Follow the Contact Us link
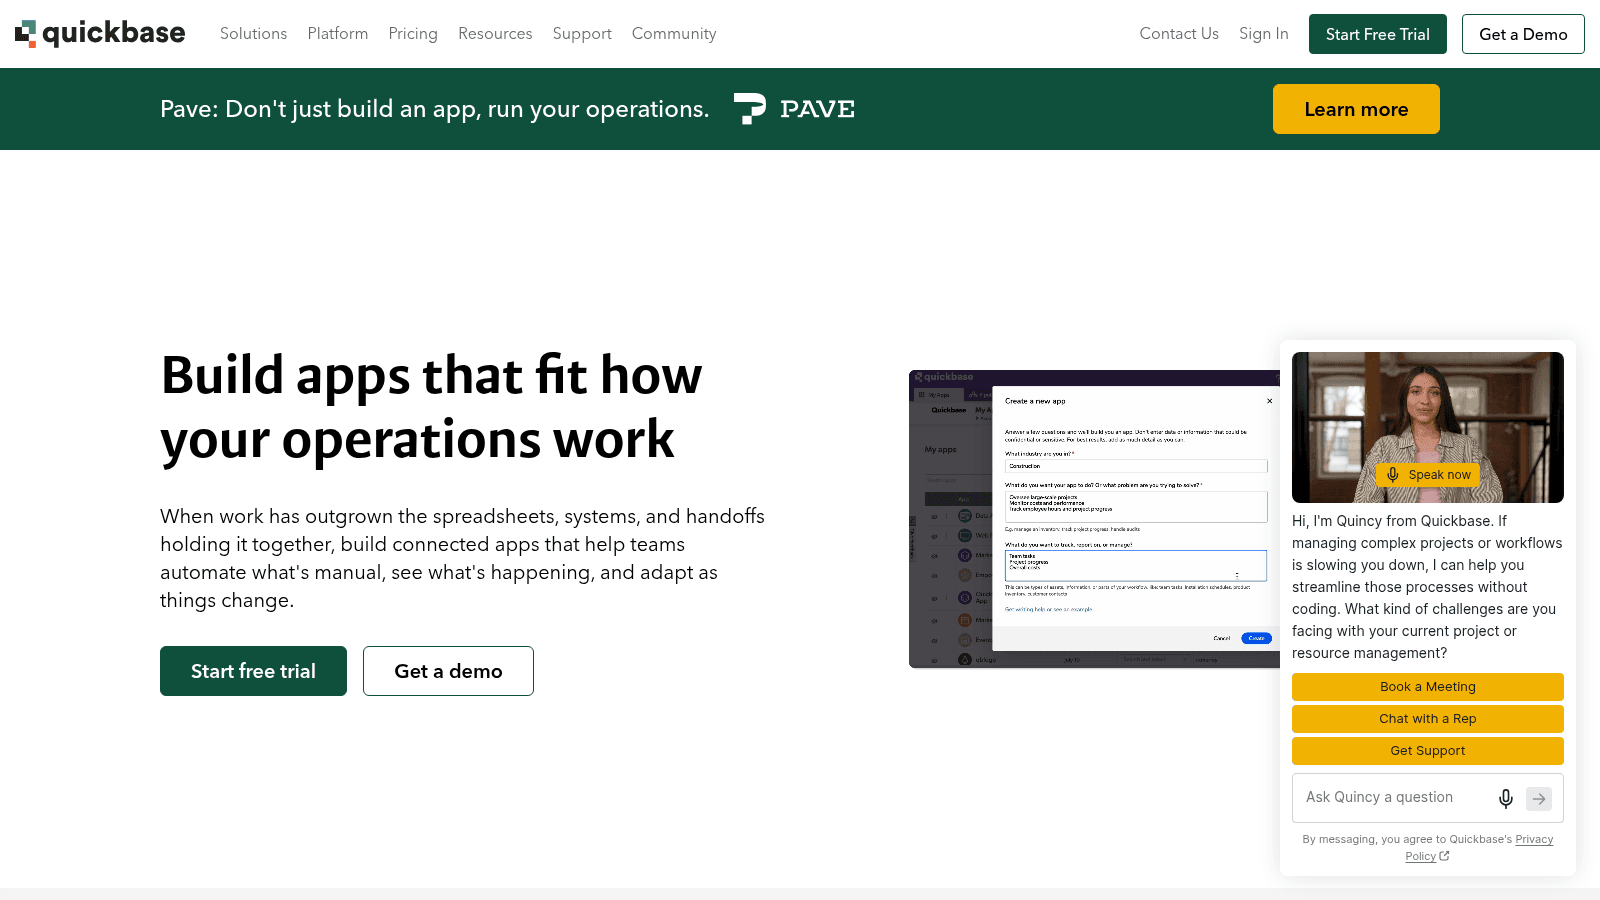The width and height of the screenshot is (1600, 900). (x=1179, y=34)
